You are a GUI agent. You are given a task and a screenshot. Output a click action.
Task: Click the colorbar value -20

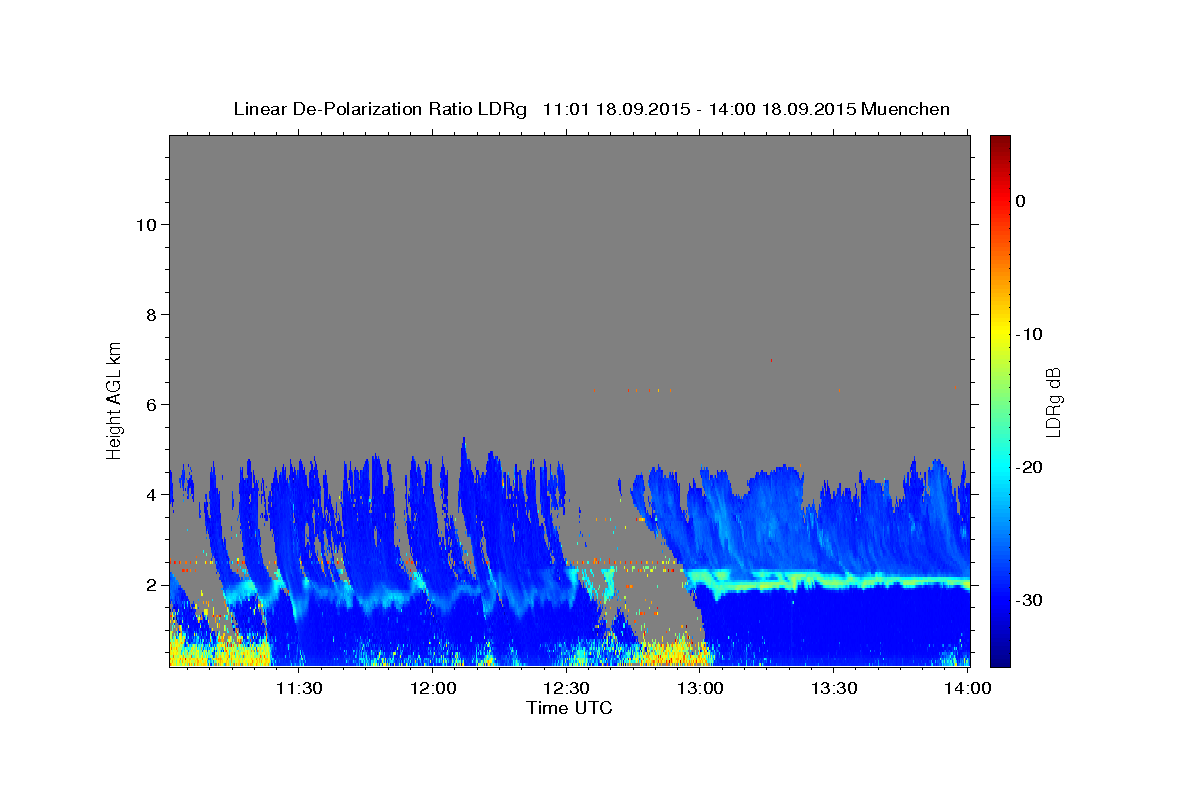1029,467
